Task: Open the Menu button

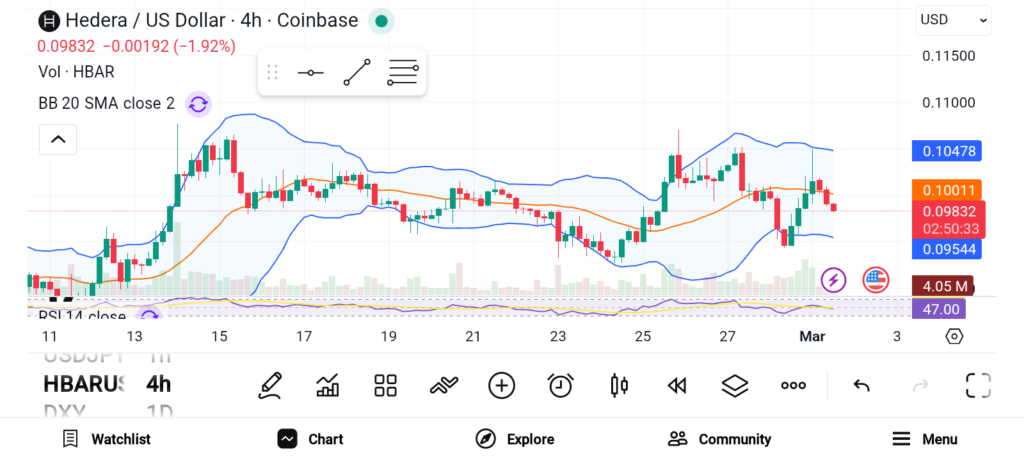Action: click(x=925, y=439)
